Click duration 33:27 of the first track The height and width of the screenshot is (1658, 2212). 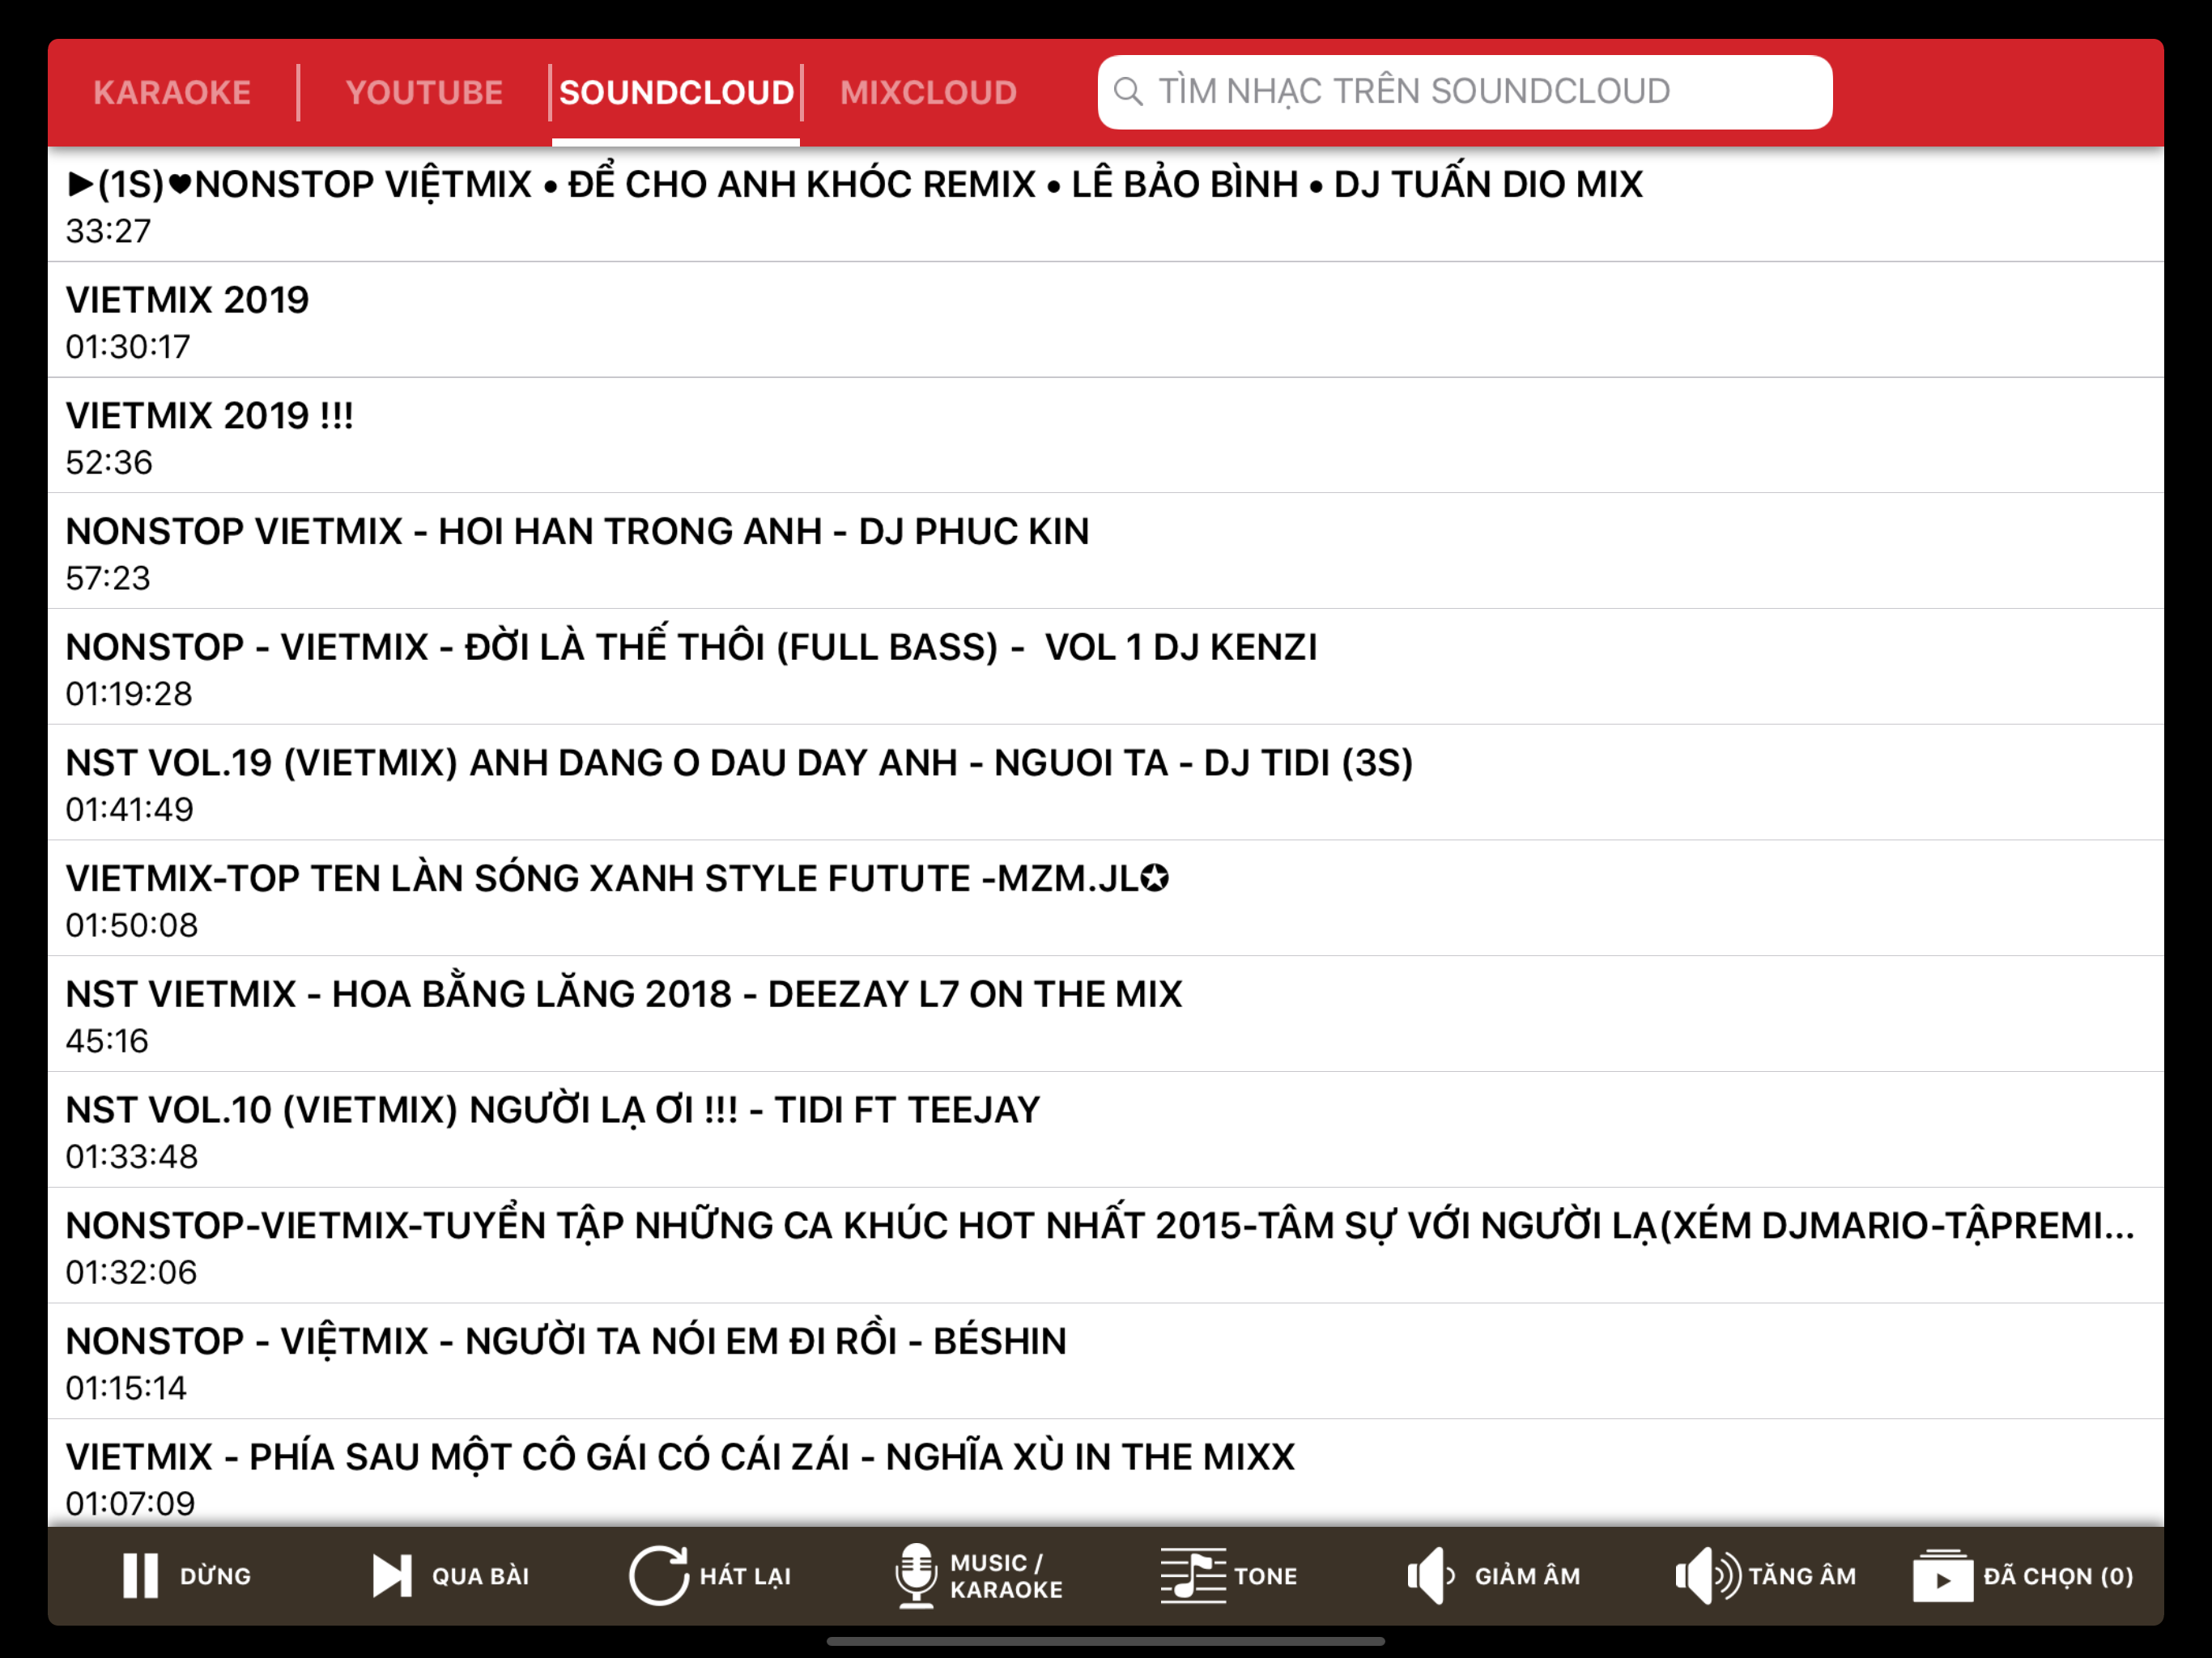click(108, 231)
